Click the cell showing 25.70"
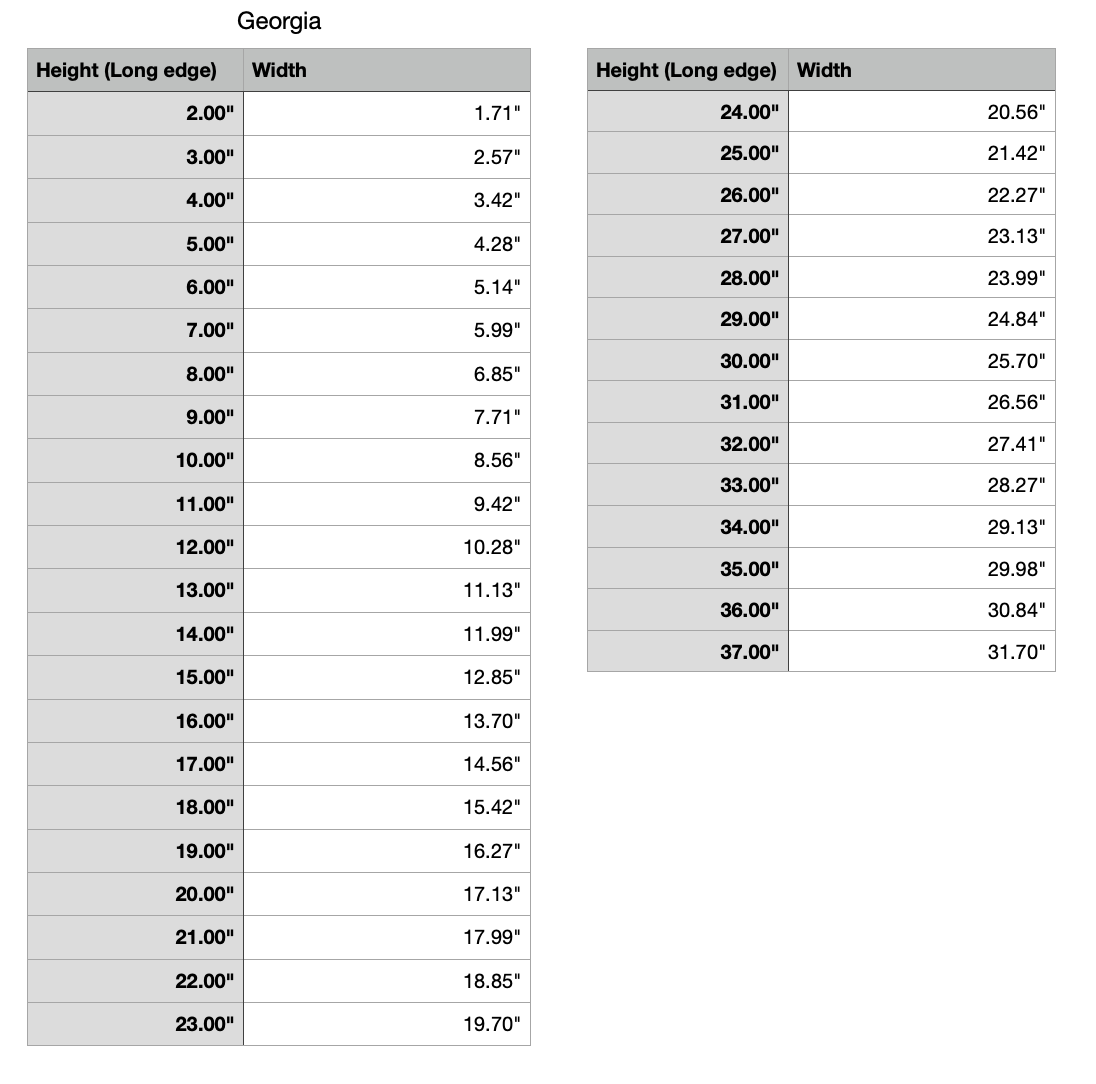 pos(1016,361)
